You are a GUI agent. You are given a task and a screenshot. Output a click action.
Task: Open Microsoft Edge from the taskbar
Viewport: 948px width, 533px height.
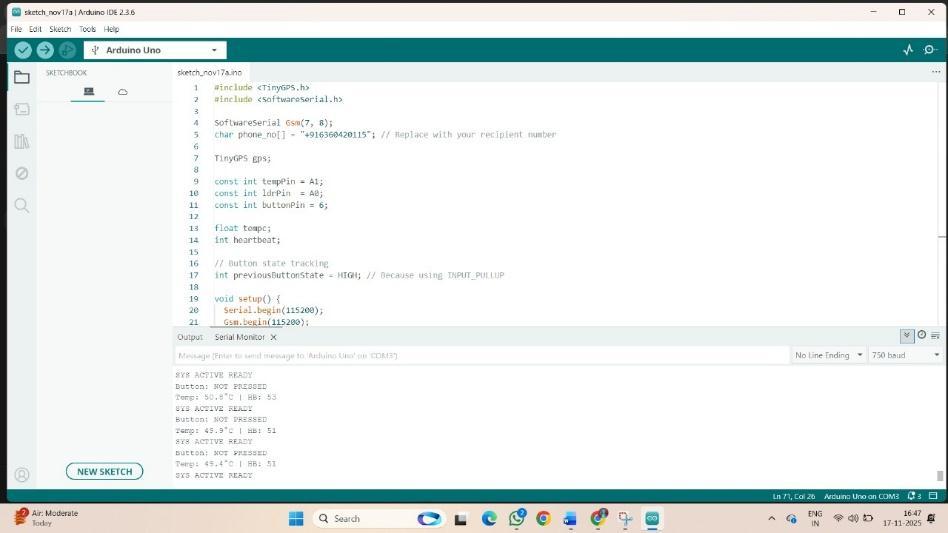489,518
